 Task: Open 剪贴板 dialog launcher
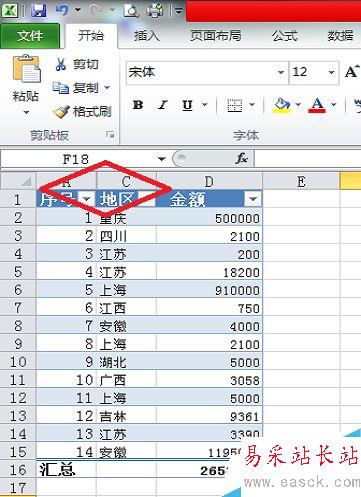point(110,135)
